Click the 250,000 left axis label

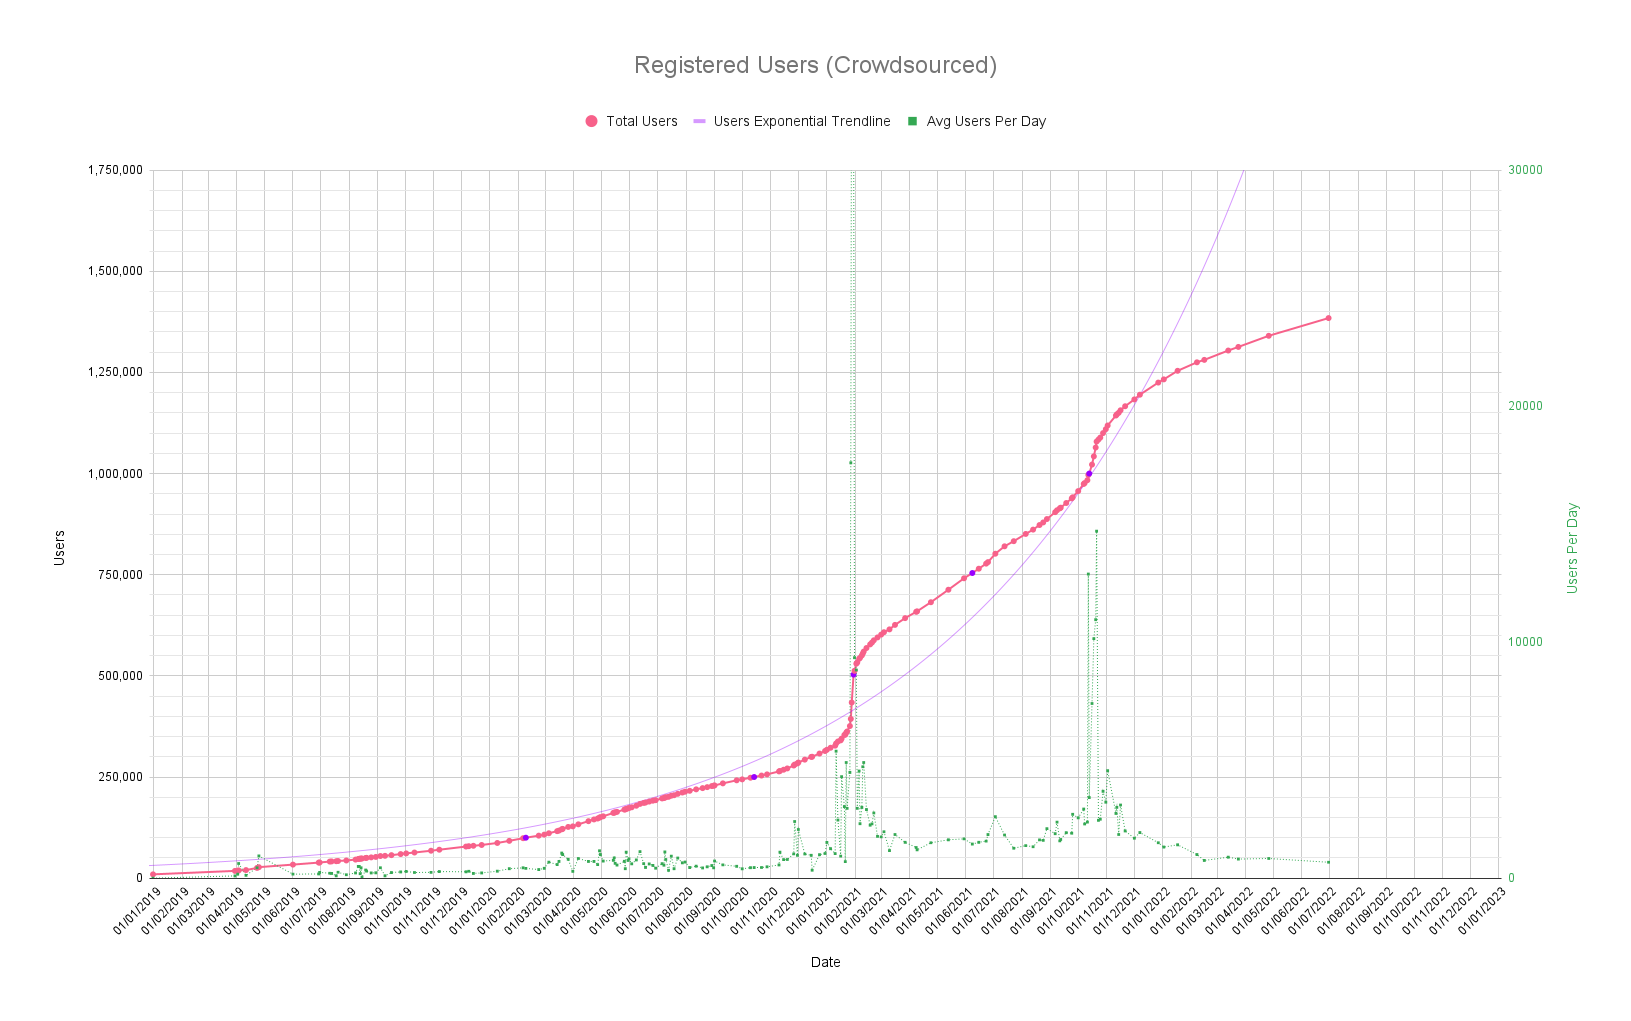pyautogui.click(x=120, y=777)
